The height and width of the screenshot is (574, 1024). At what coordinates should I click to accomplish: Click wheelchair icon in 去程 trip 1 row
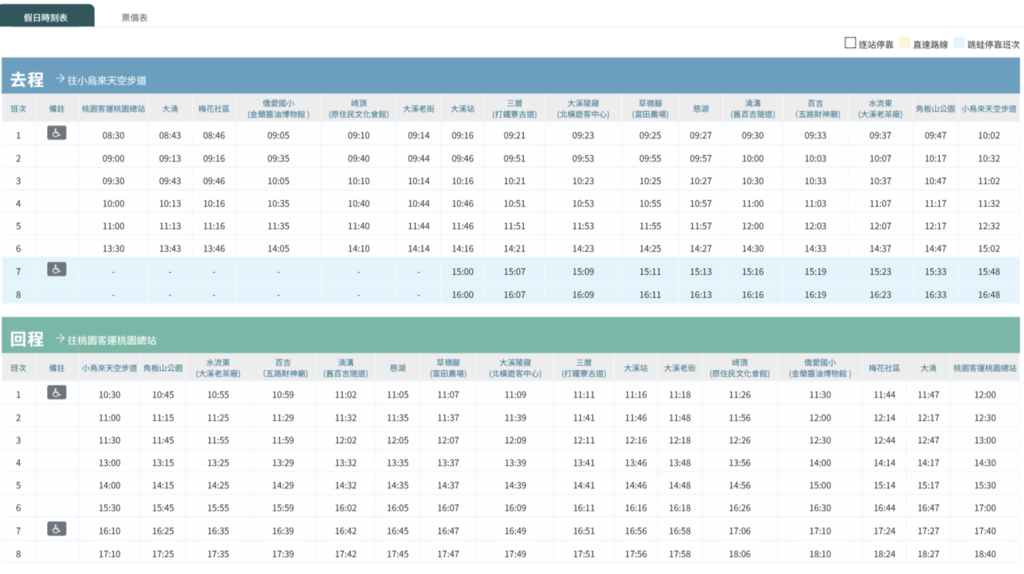pos(57,133)
